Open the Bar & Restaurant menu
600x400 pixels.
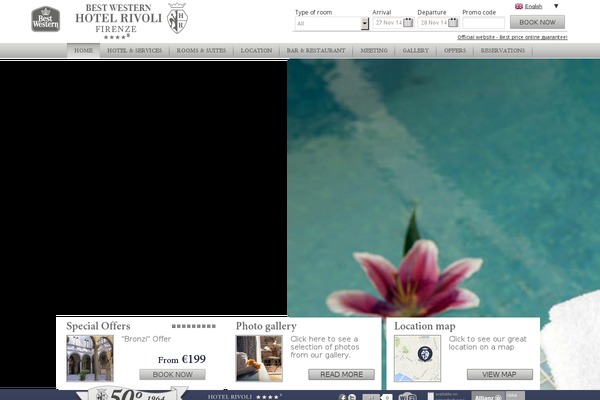click(316, 51)
